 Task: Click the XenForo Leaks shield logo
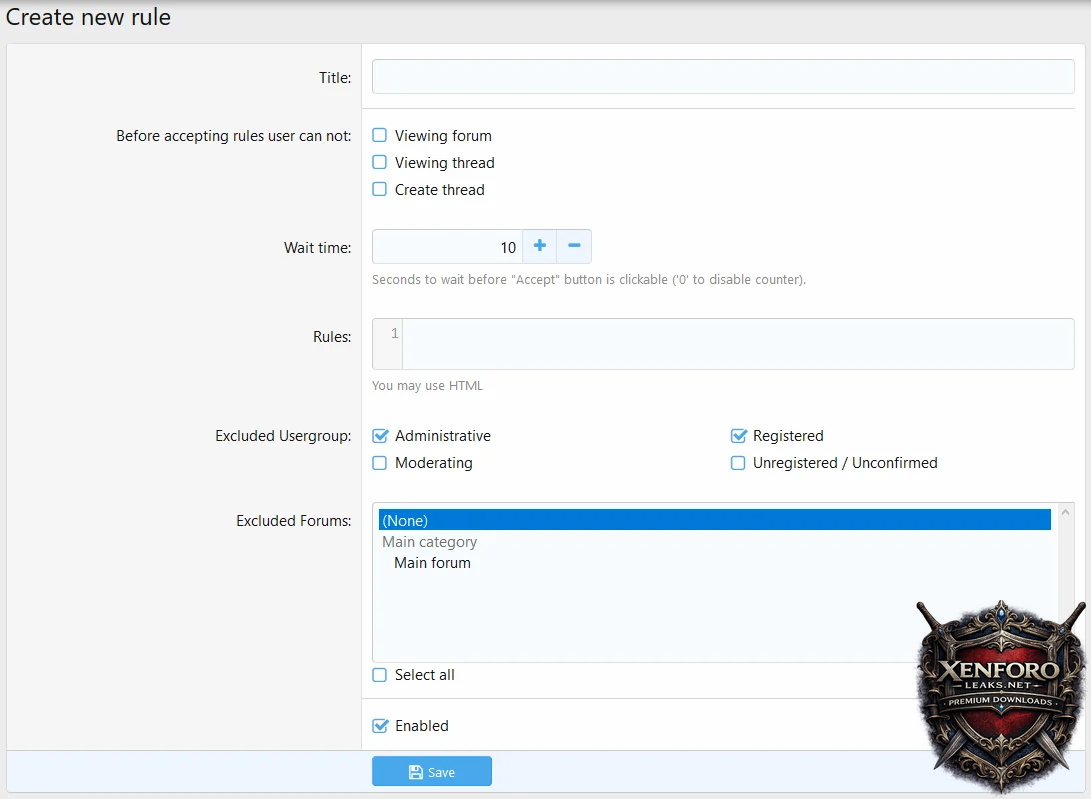point(1001,693)
